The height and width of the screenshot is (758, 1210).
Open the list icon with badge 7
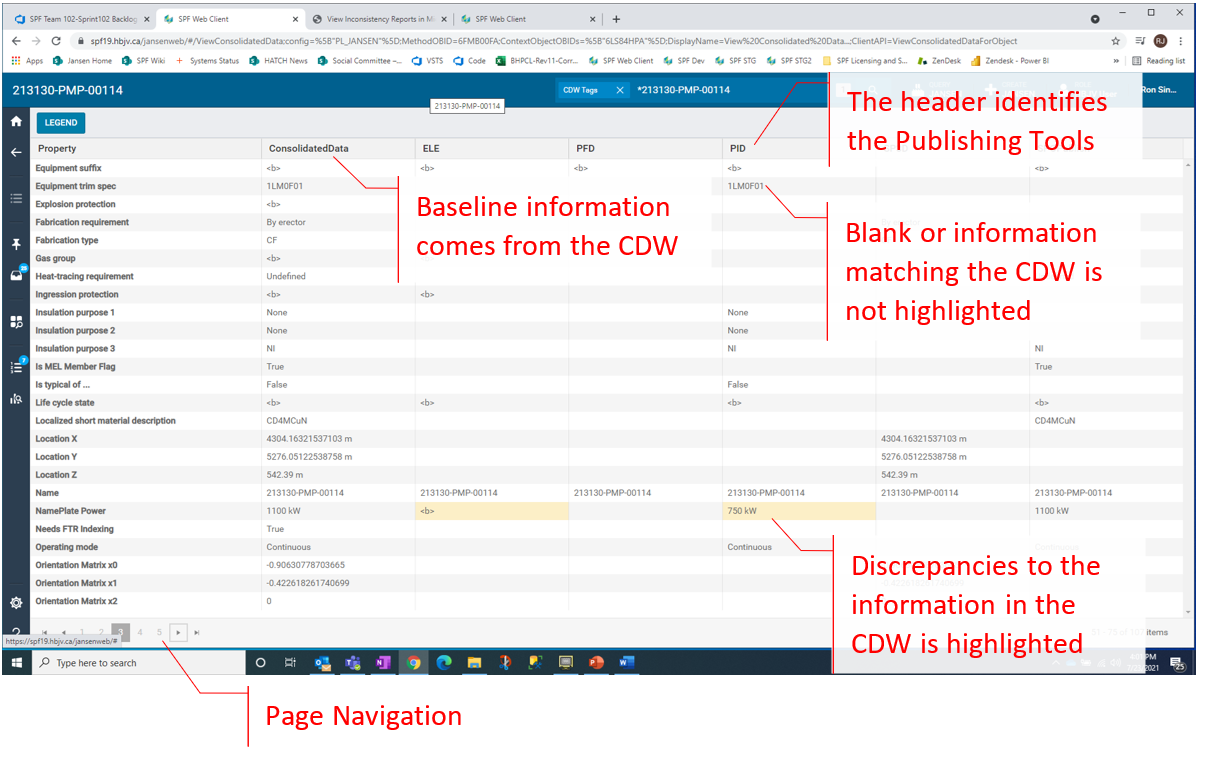tap(16, 366)
